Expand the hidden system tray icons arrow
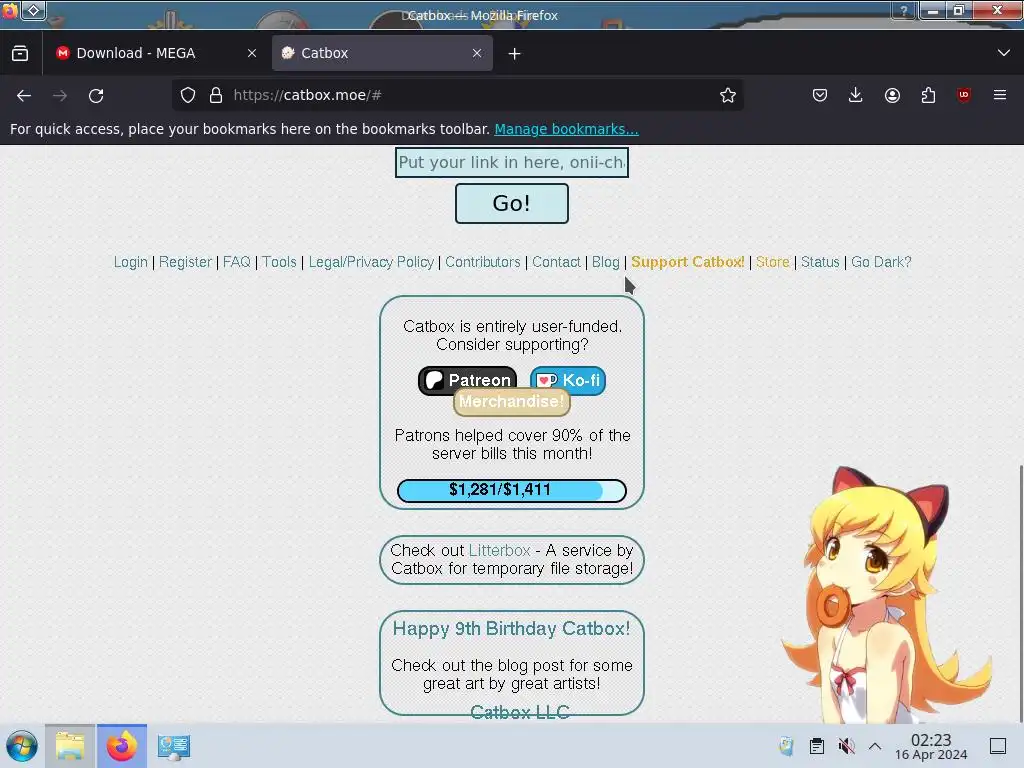 tap(875, 746)
